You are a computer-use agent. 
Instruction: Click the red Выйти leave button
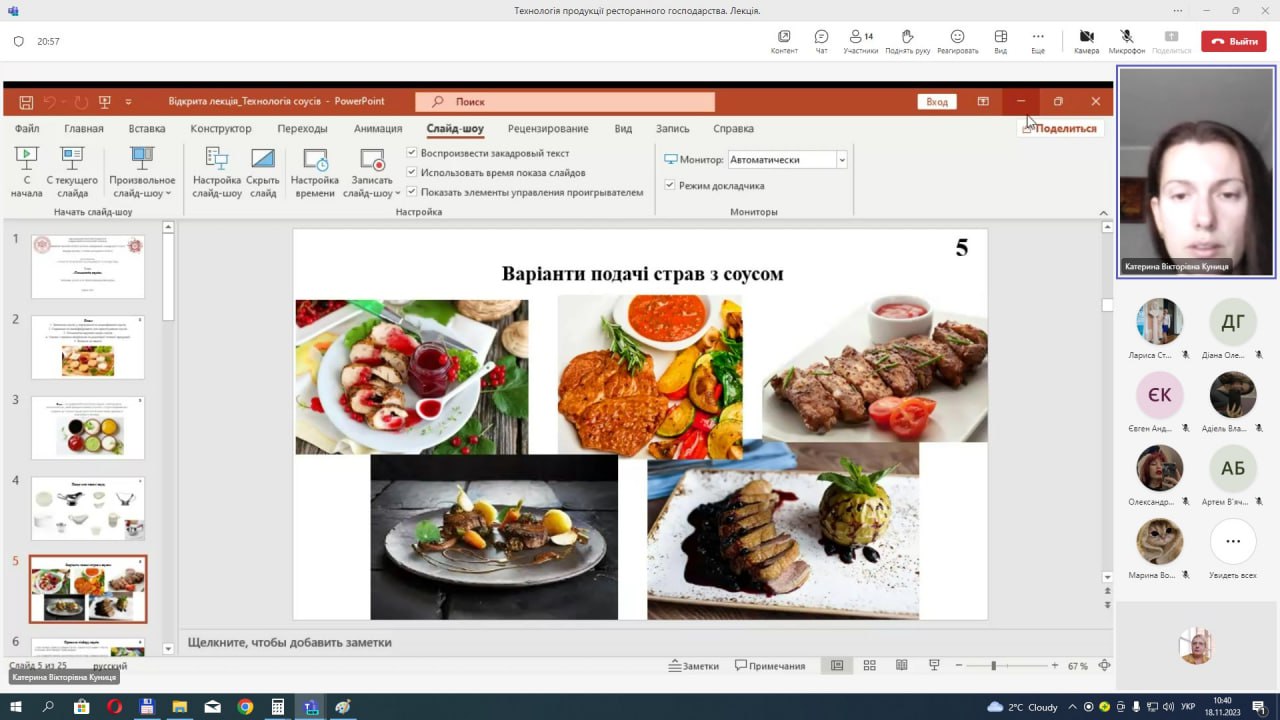[1233, 42]
